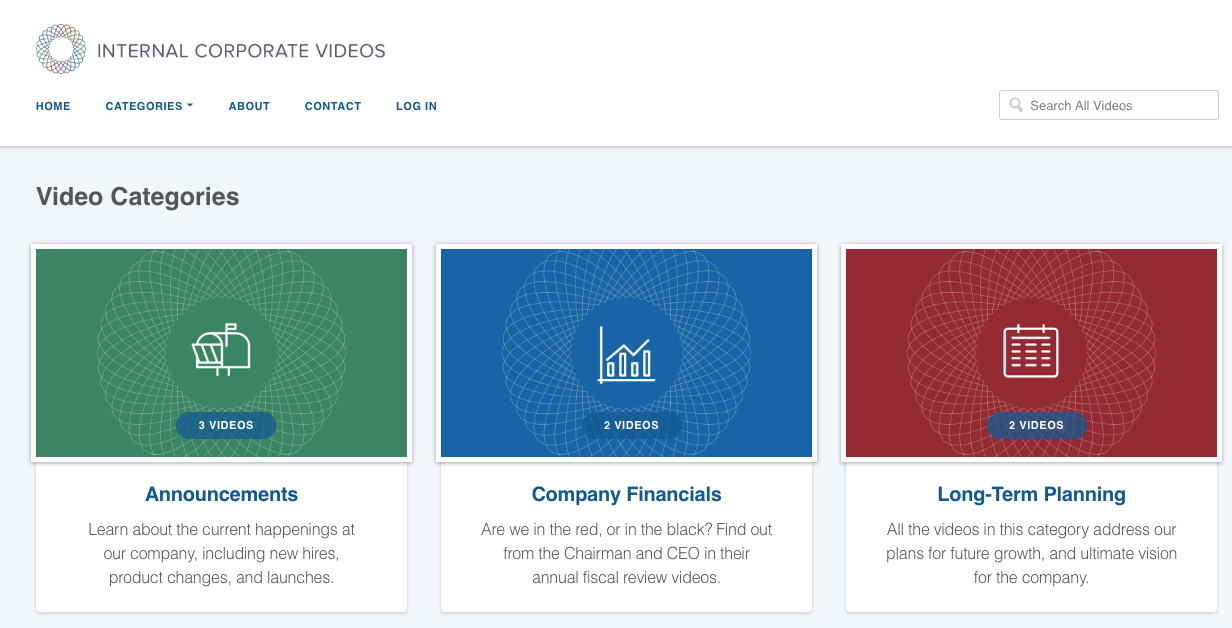Click the magnifying glass search icon
This screenshot has width=1232, height=628.
(x=1016, y=104)
